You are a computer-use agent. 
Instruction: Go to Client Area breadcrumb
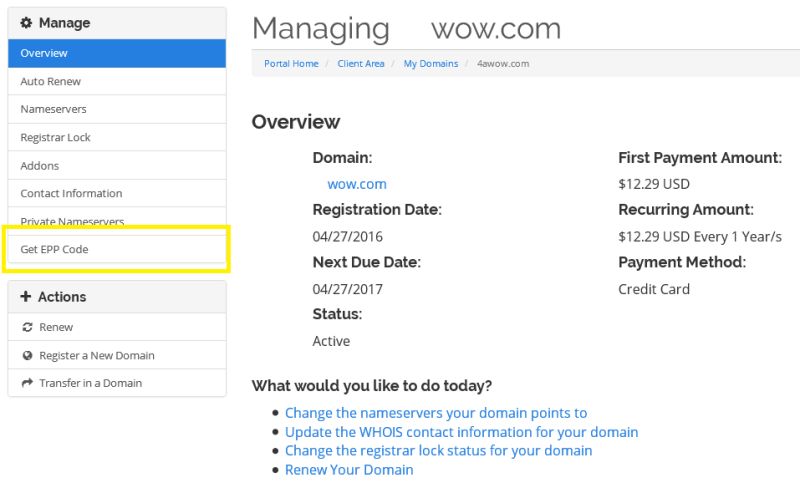(361, 64)
